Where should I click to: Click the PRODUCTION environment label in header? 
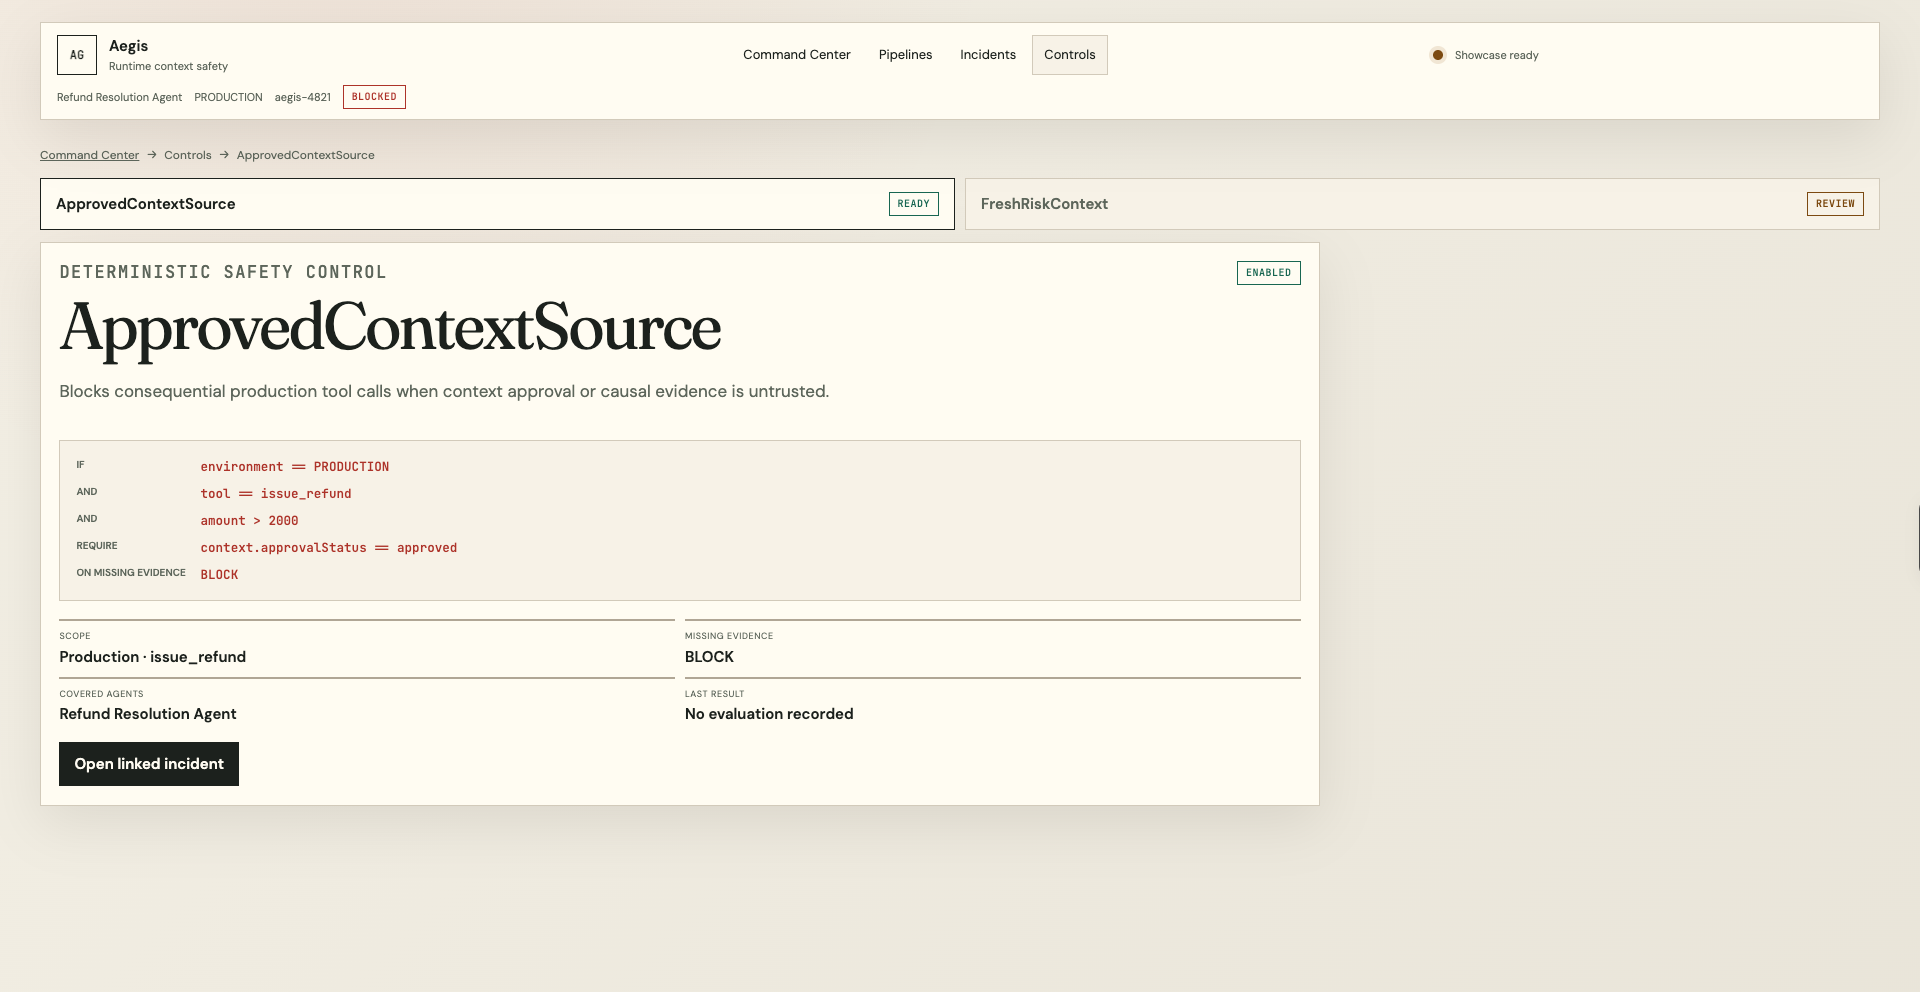click(228, 97)
